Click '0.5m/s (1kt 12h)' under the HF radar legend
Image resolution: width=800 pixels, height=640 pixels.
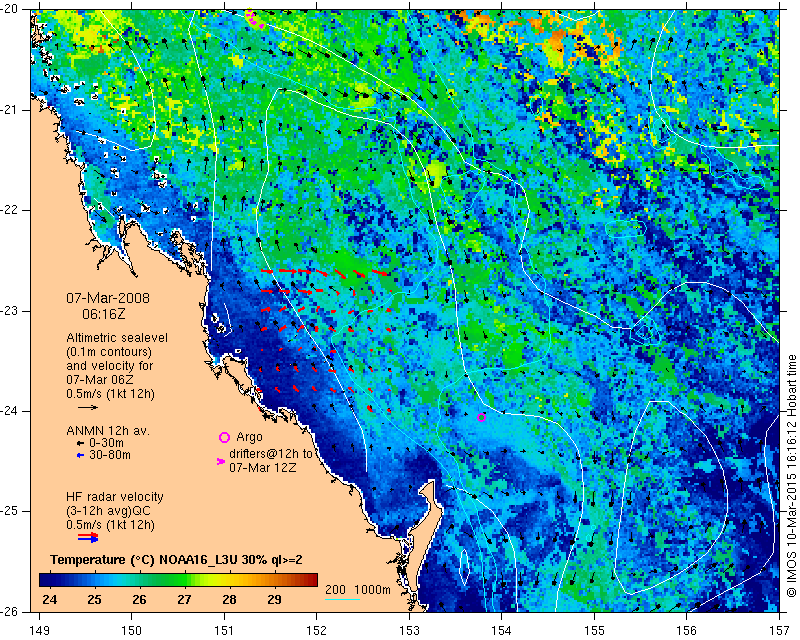(110, 525)
